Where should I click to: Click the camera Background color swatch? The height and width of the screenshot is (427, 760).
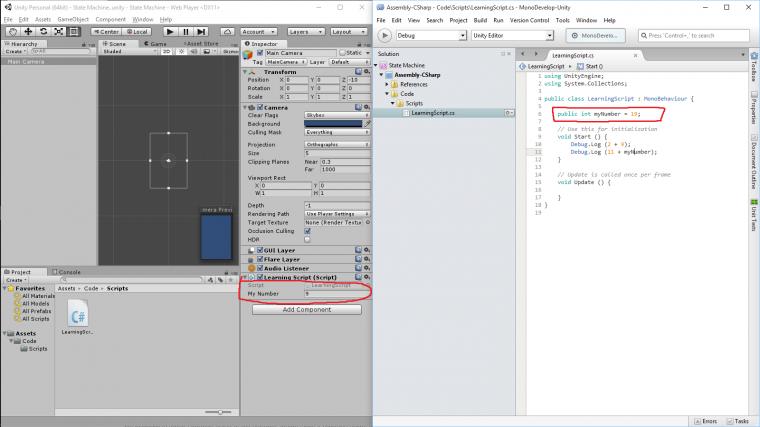click(333, 124)
